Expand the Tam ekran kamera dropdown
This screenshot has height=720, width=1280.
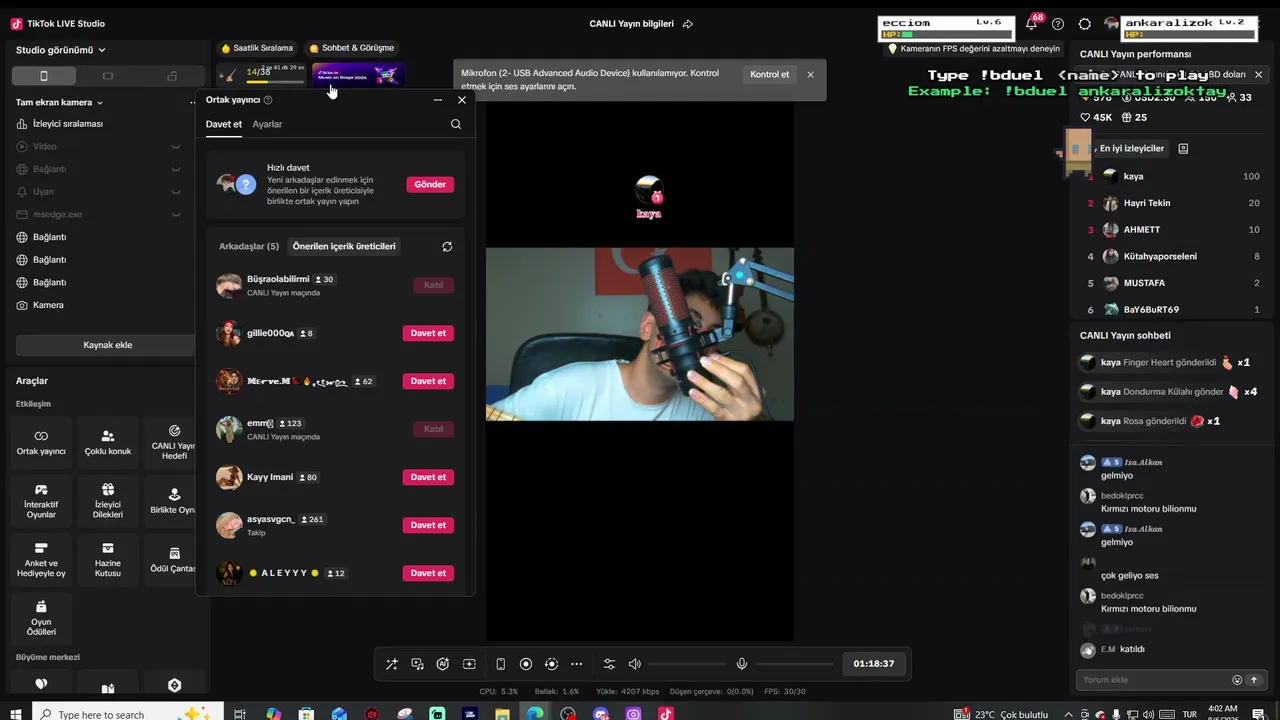pos(60,102)
